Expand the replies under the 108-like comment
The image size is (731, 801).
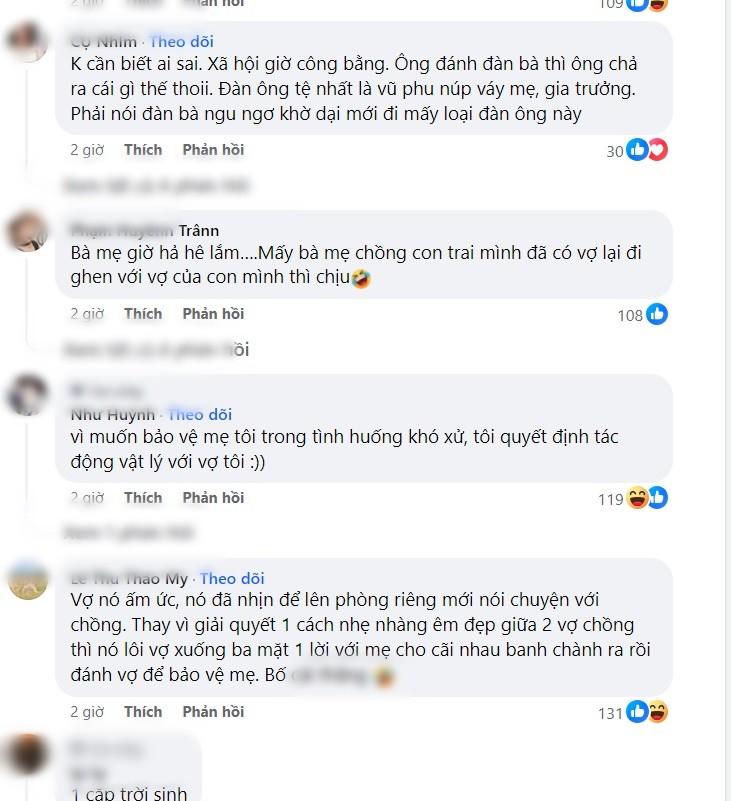156,350
